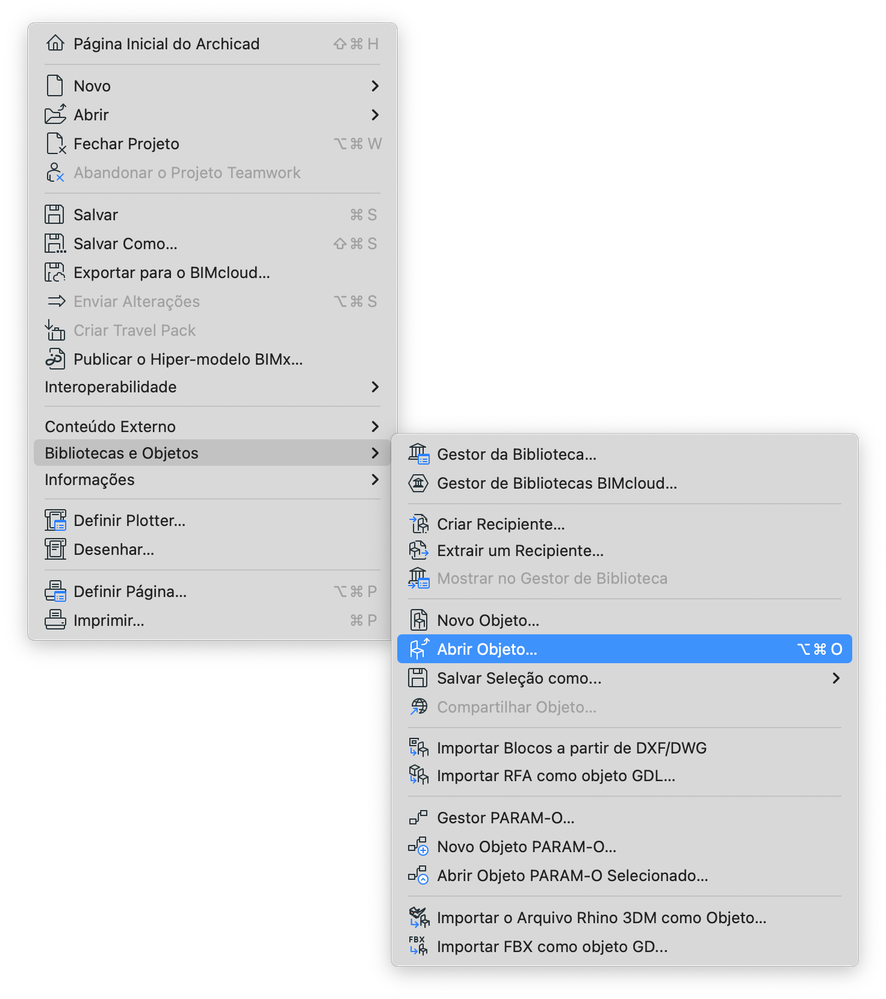
Task: Click the Gestor de Bibliotecas BIMcloud hexagon icon
Action: 418,483
